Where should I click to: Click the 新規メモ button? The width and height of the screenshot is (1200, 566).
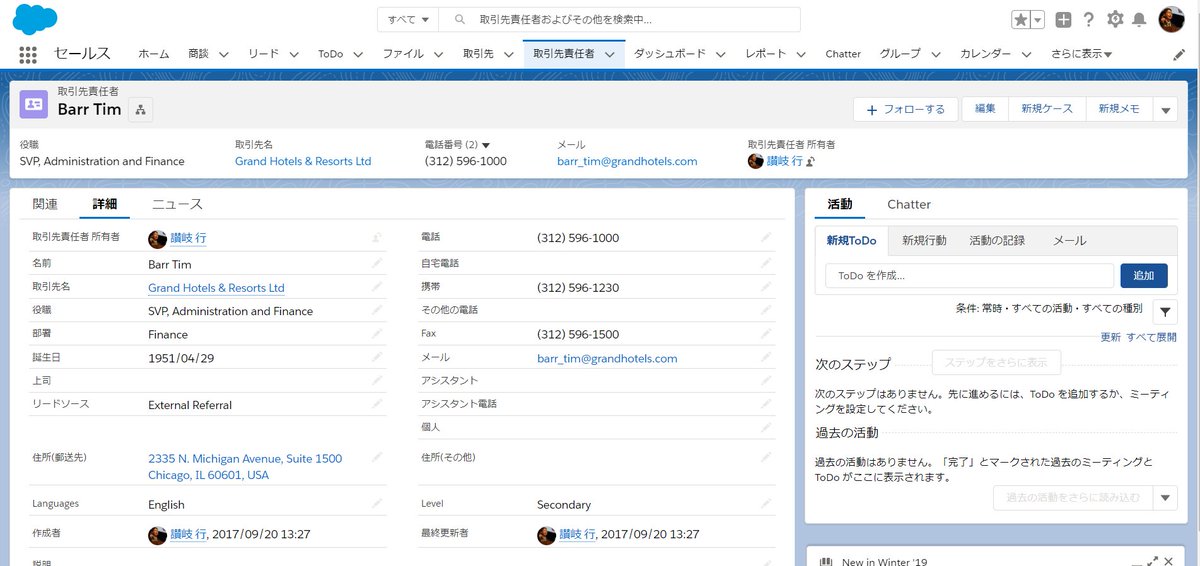coord(1119,109)
